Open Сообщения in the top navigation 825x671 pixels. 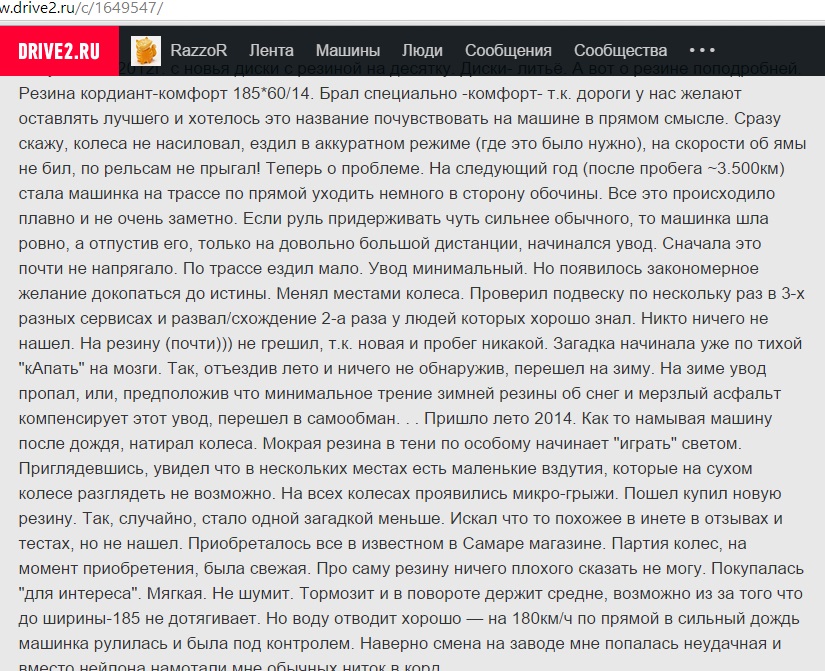coord(508,50)
